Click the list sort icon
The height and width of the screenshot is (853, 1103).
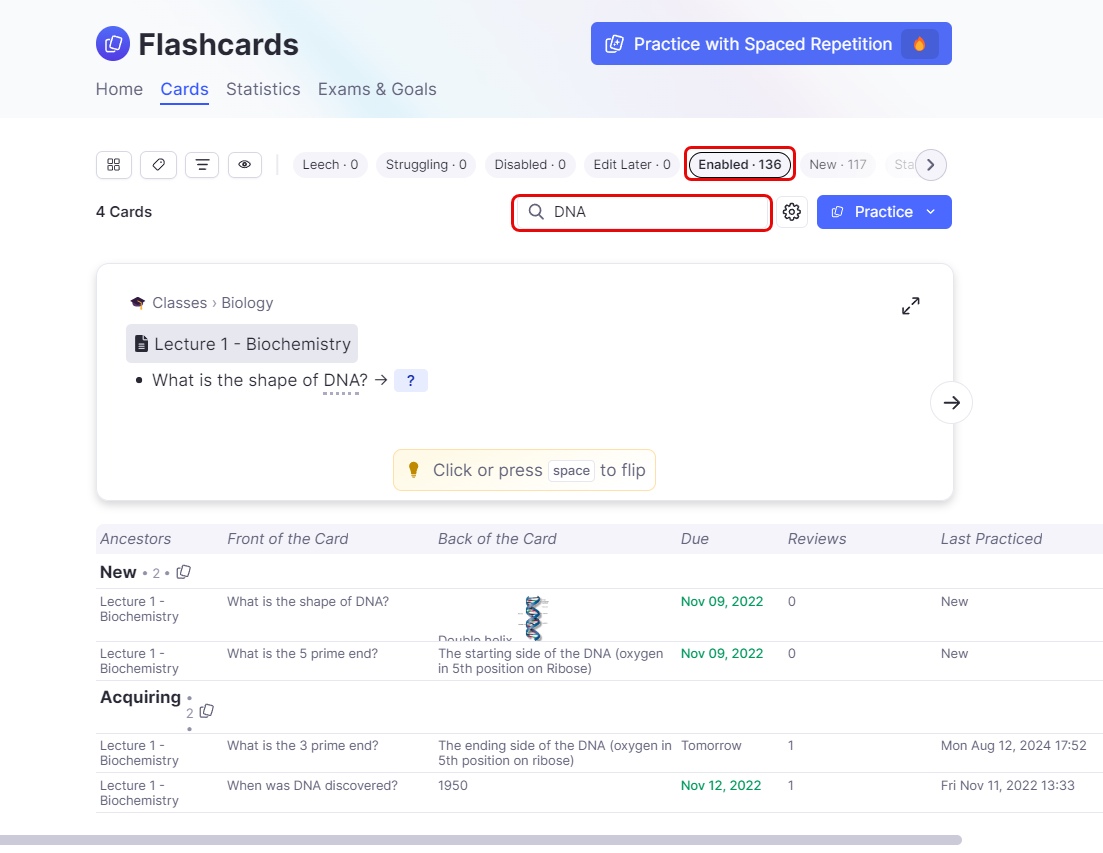(202, 165)
